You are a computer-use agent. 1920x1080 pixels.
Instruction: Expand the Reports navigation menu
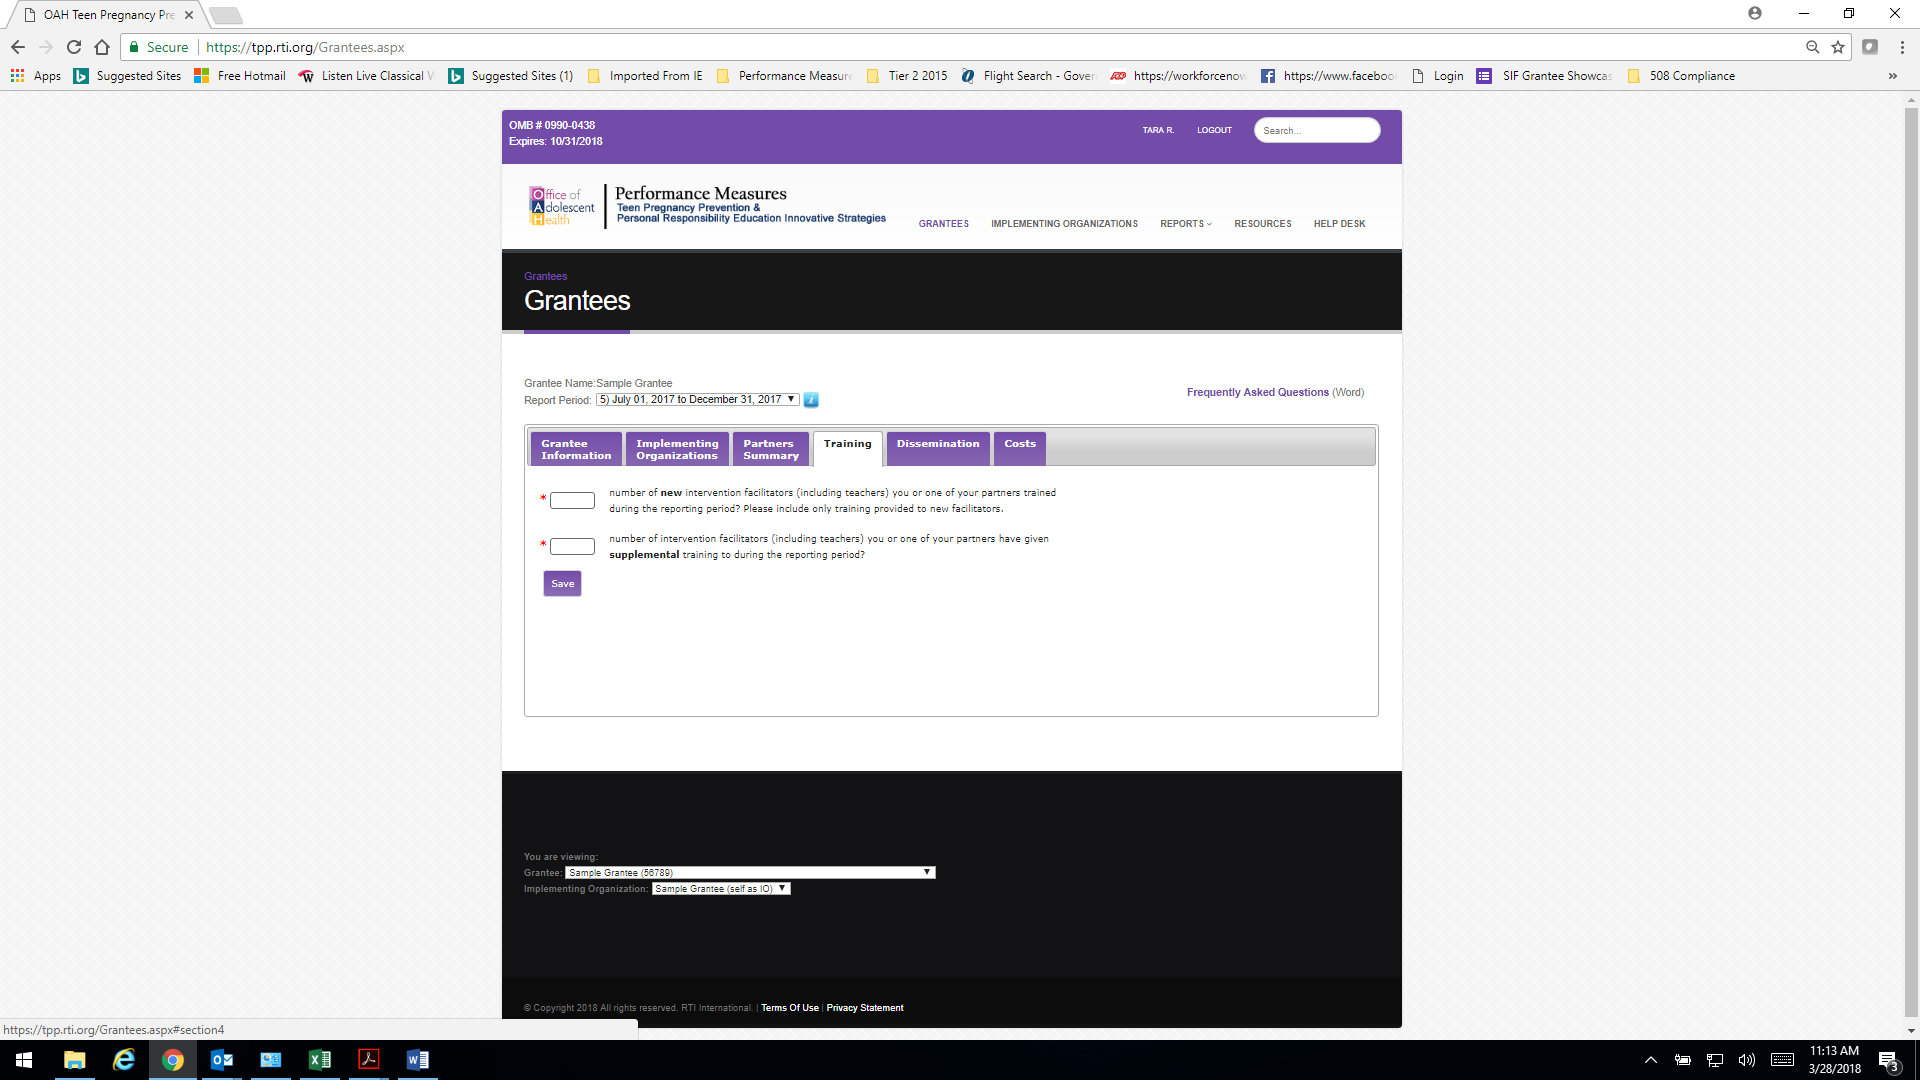tap(1185, 224)
